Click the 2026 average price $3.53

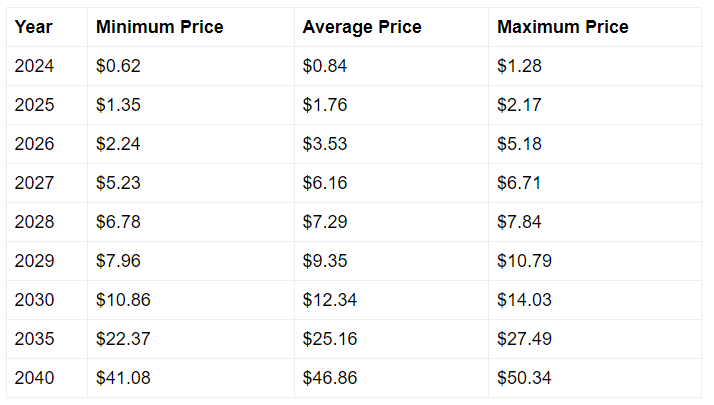coord(325,144)
